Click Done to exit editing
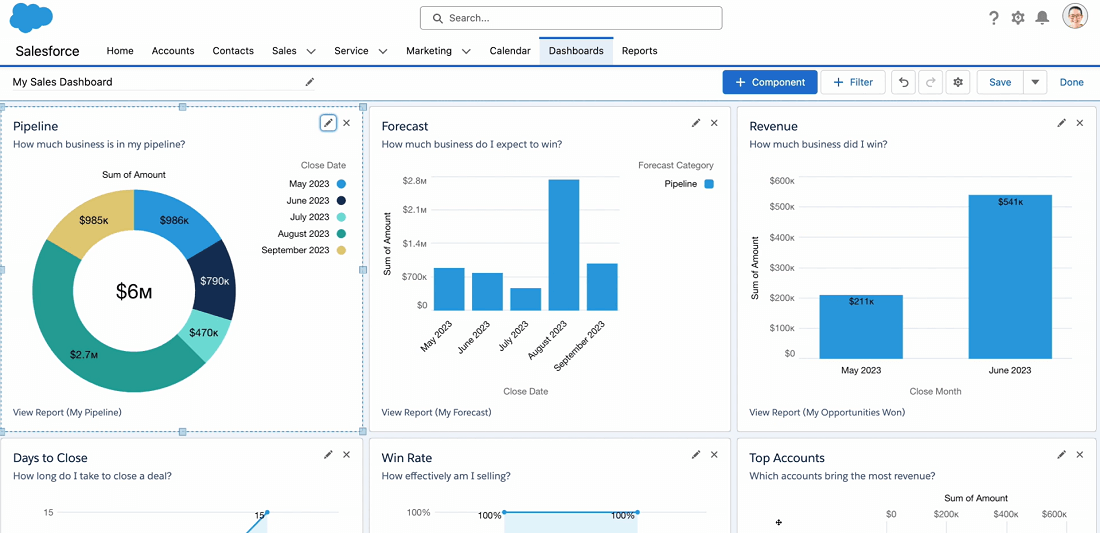 [x=1072, y=82]
